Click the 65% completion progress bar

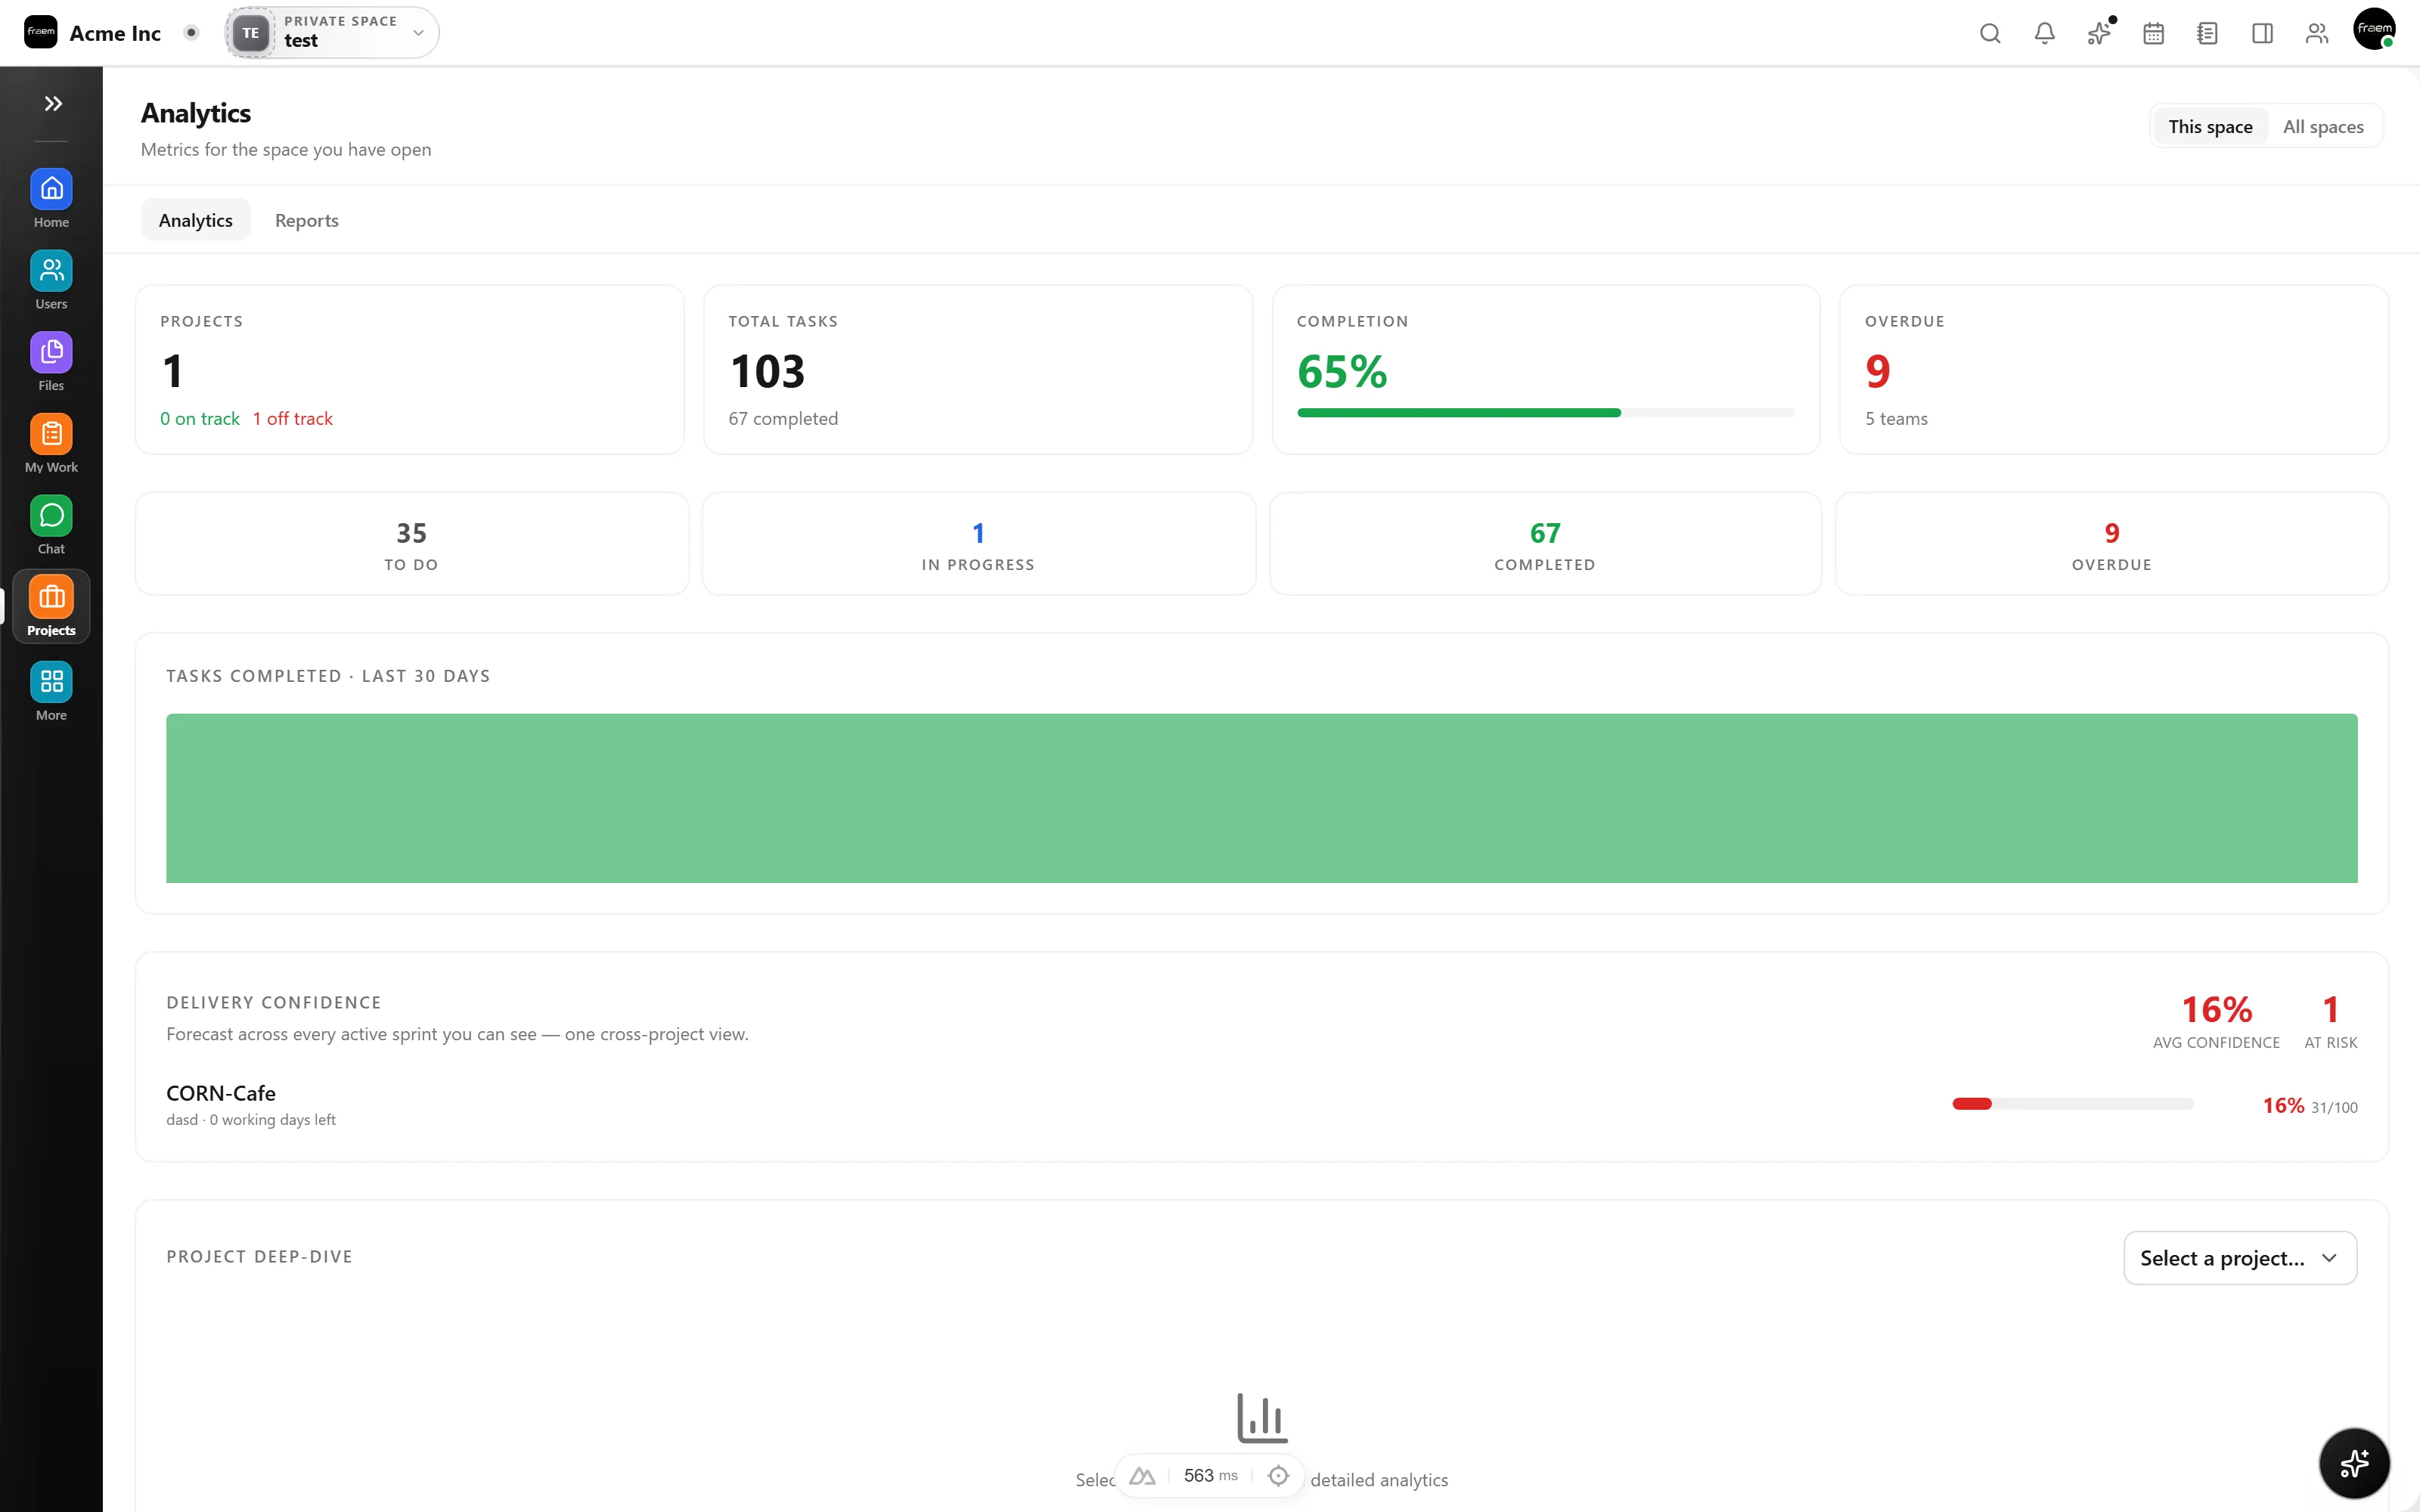1546,413
